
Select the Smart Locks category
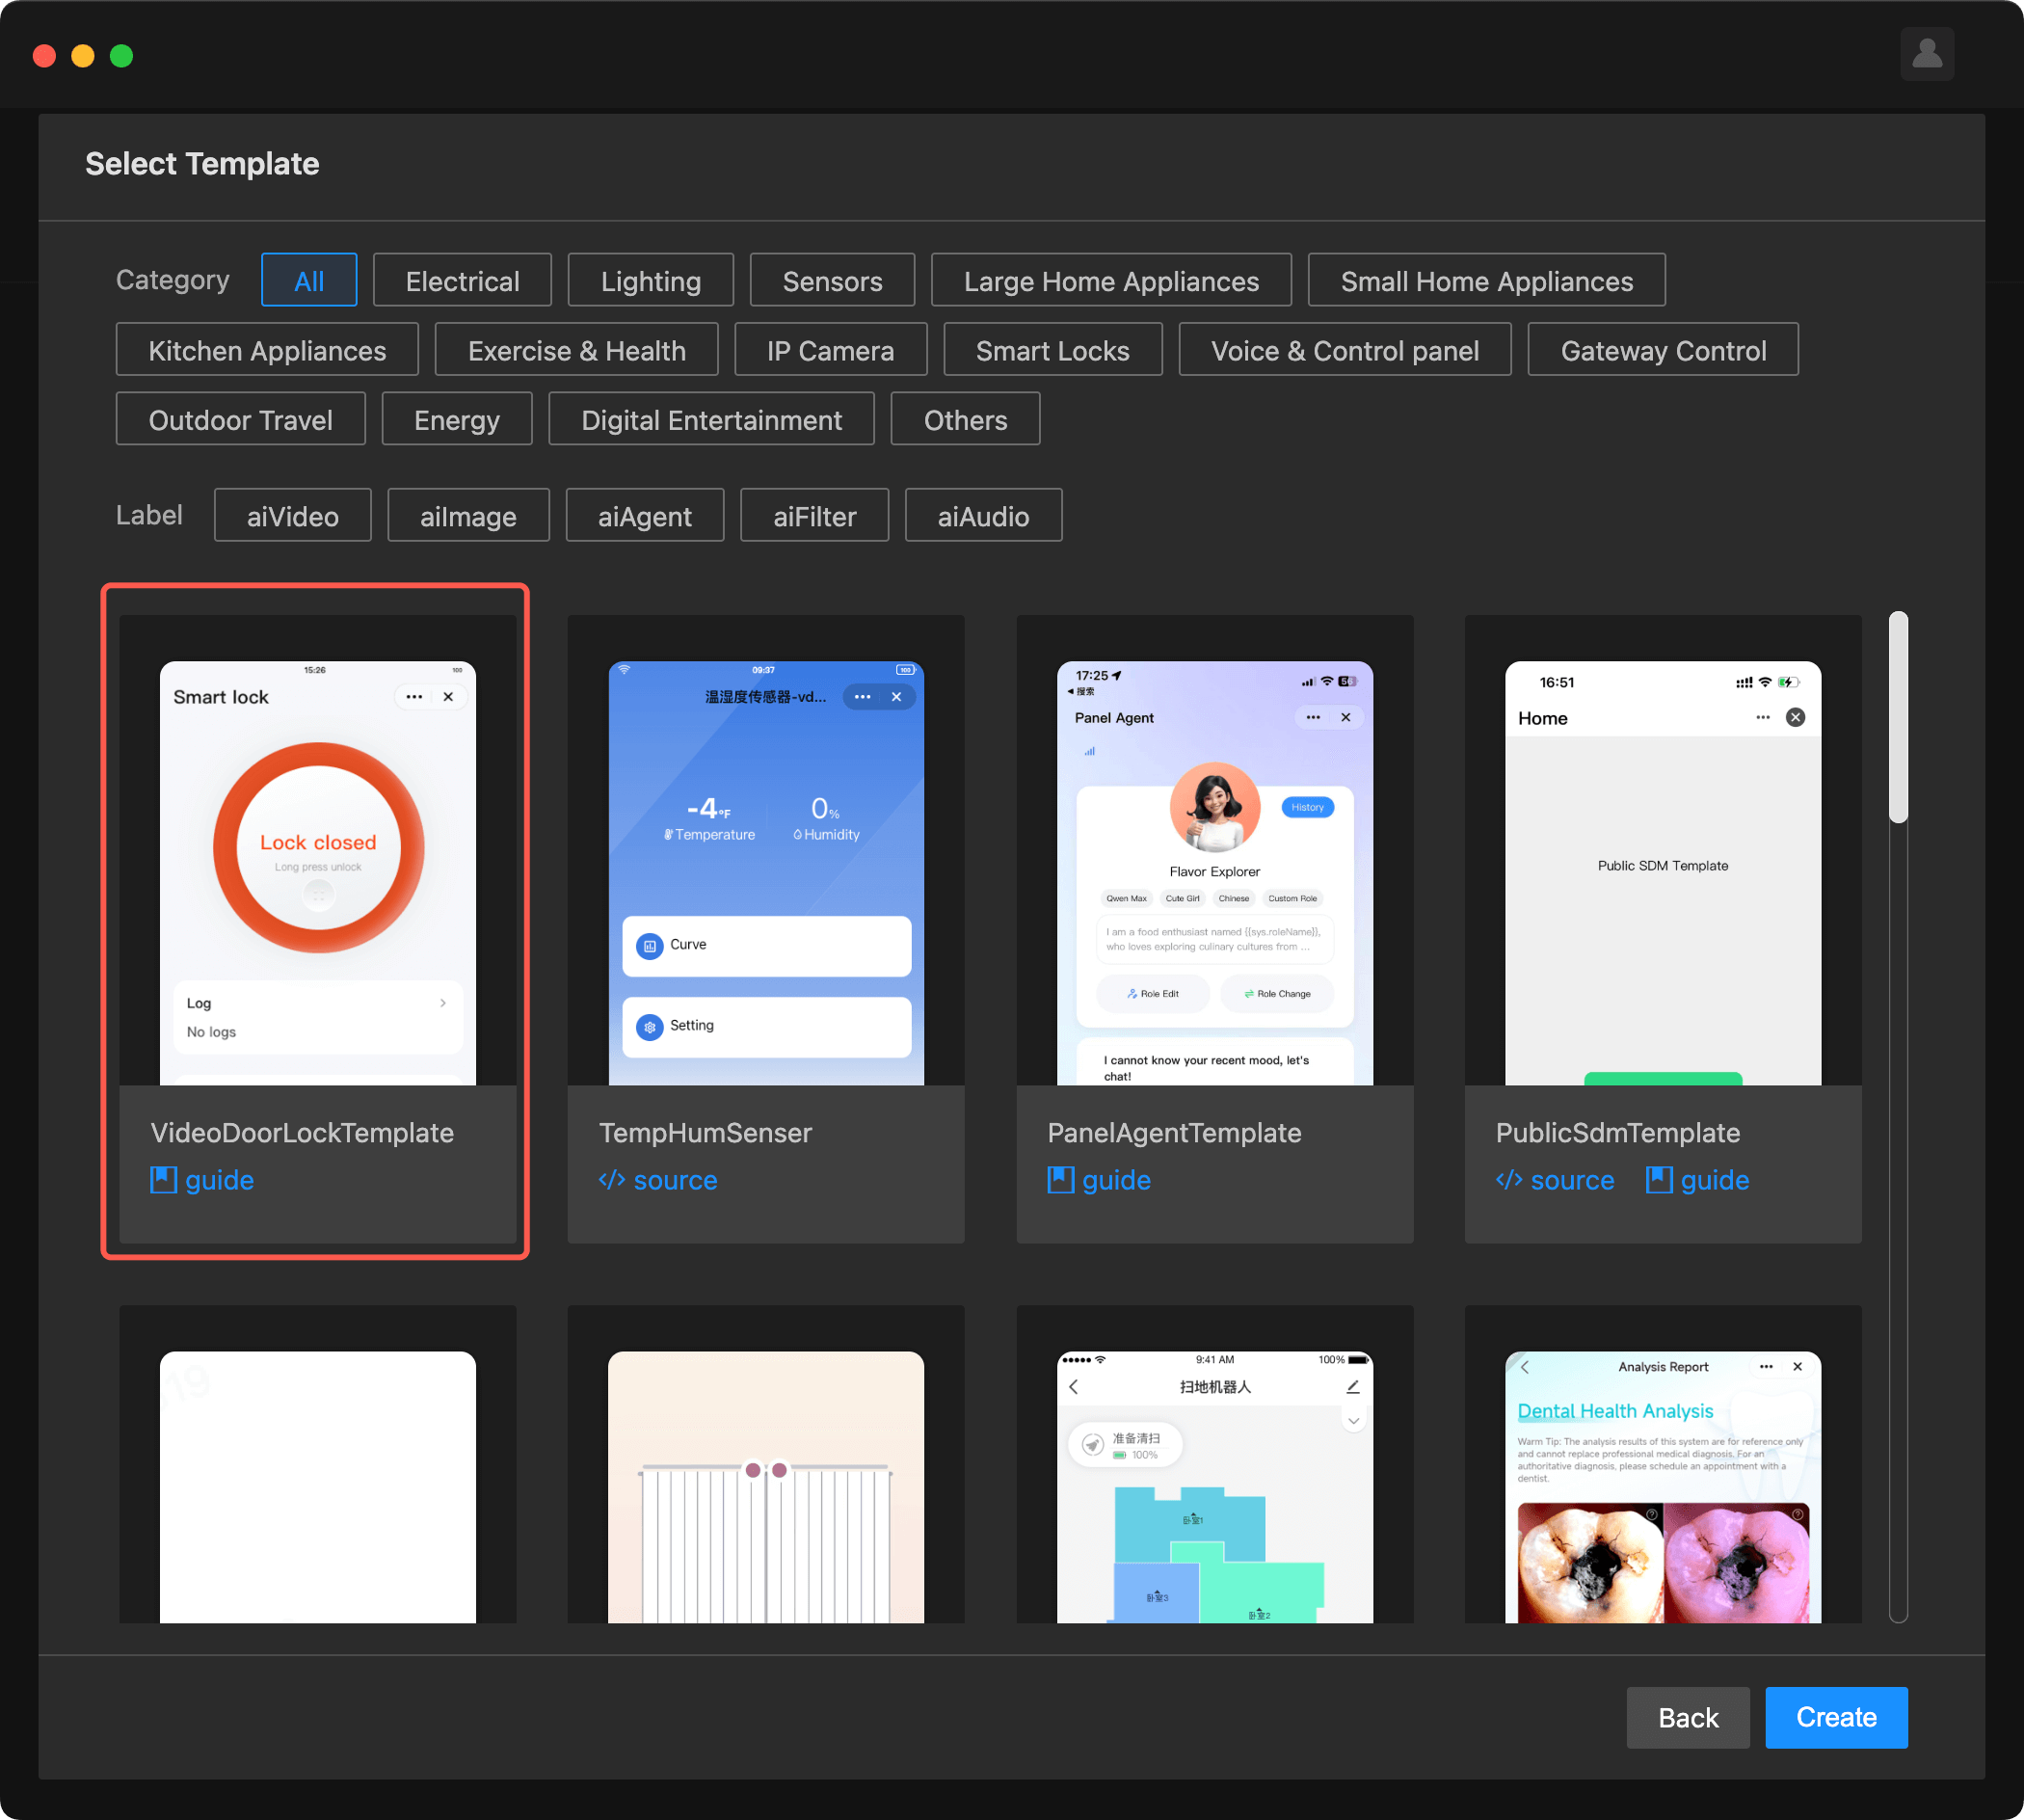point(1052,350)
